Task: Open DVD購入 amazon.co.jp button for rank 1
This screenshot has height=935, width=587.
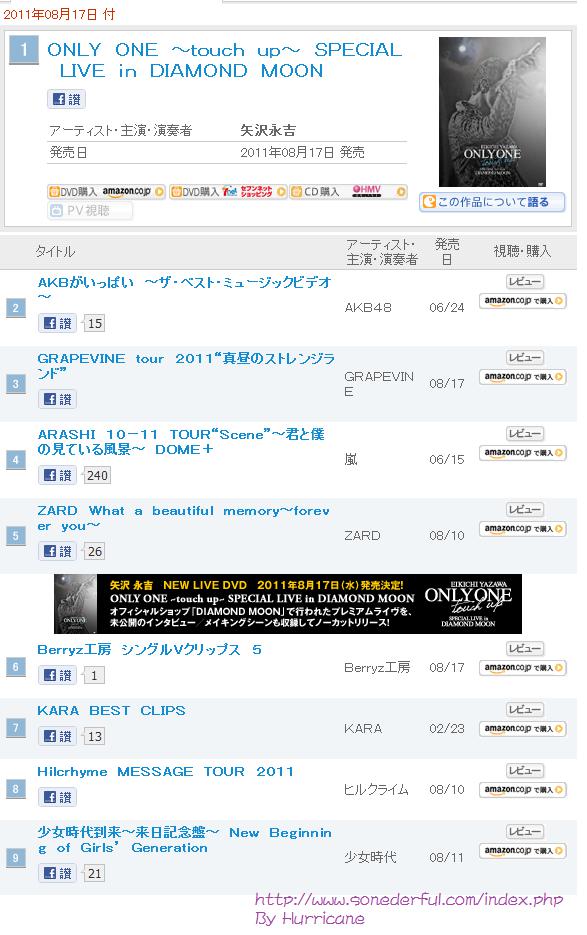Action: point(106,192)
